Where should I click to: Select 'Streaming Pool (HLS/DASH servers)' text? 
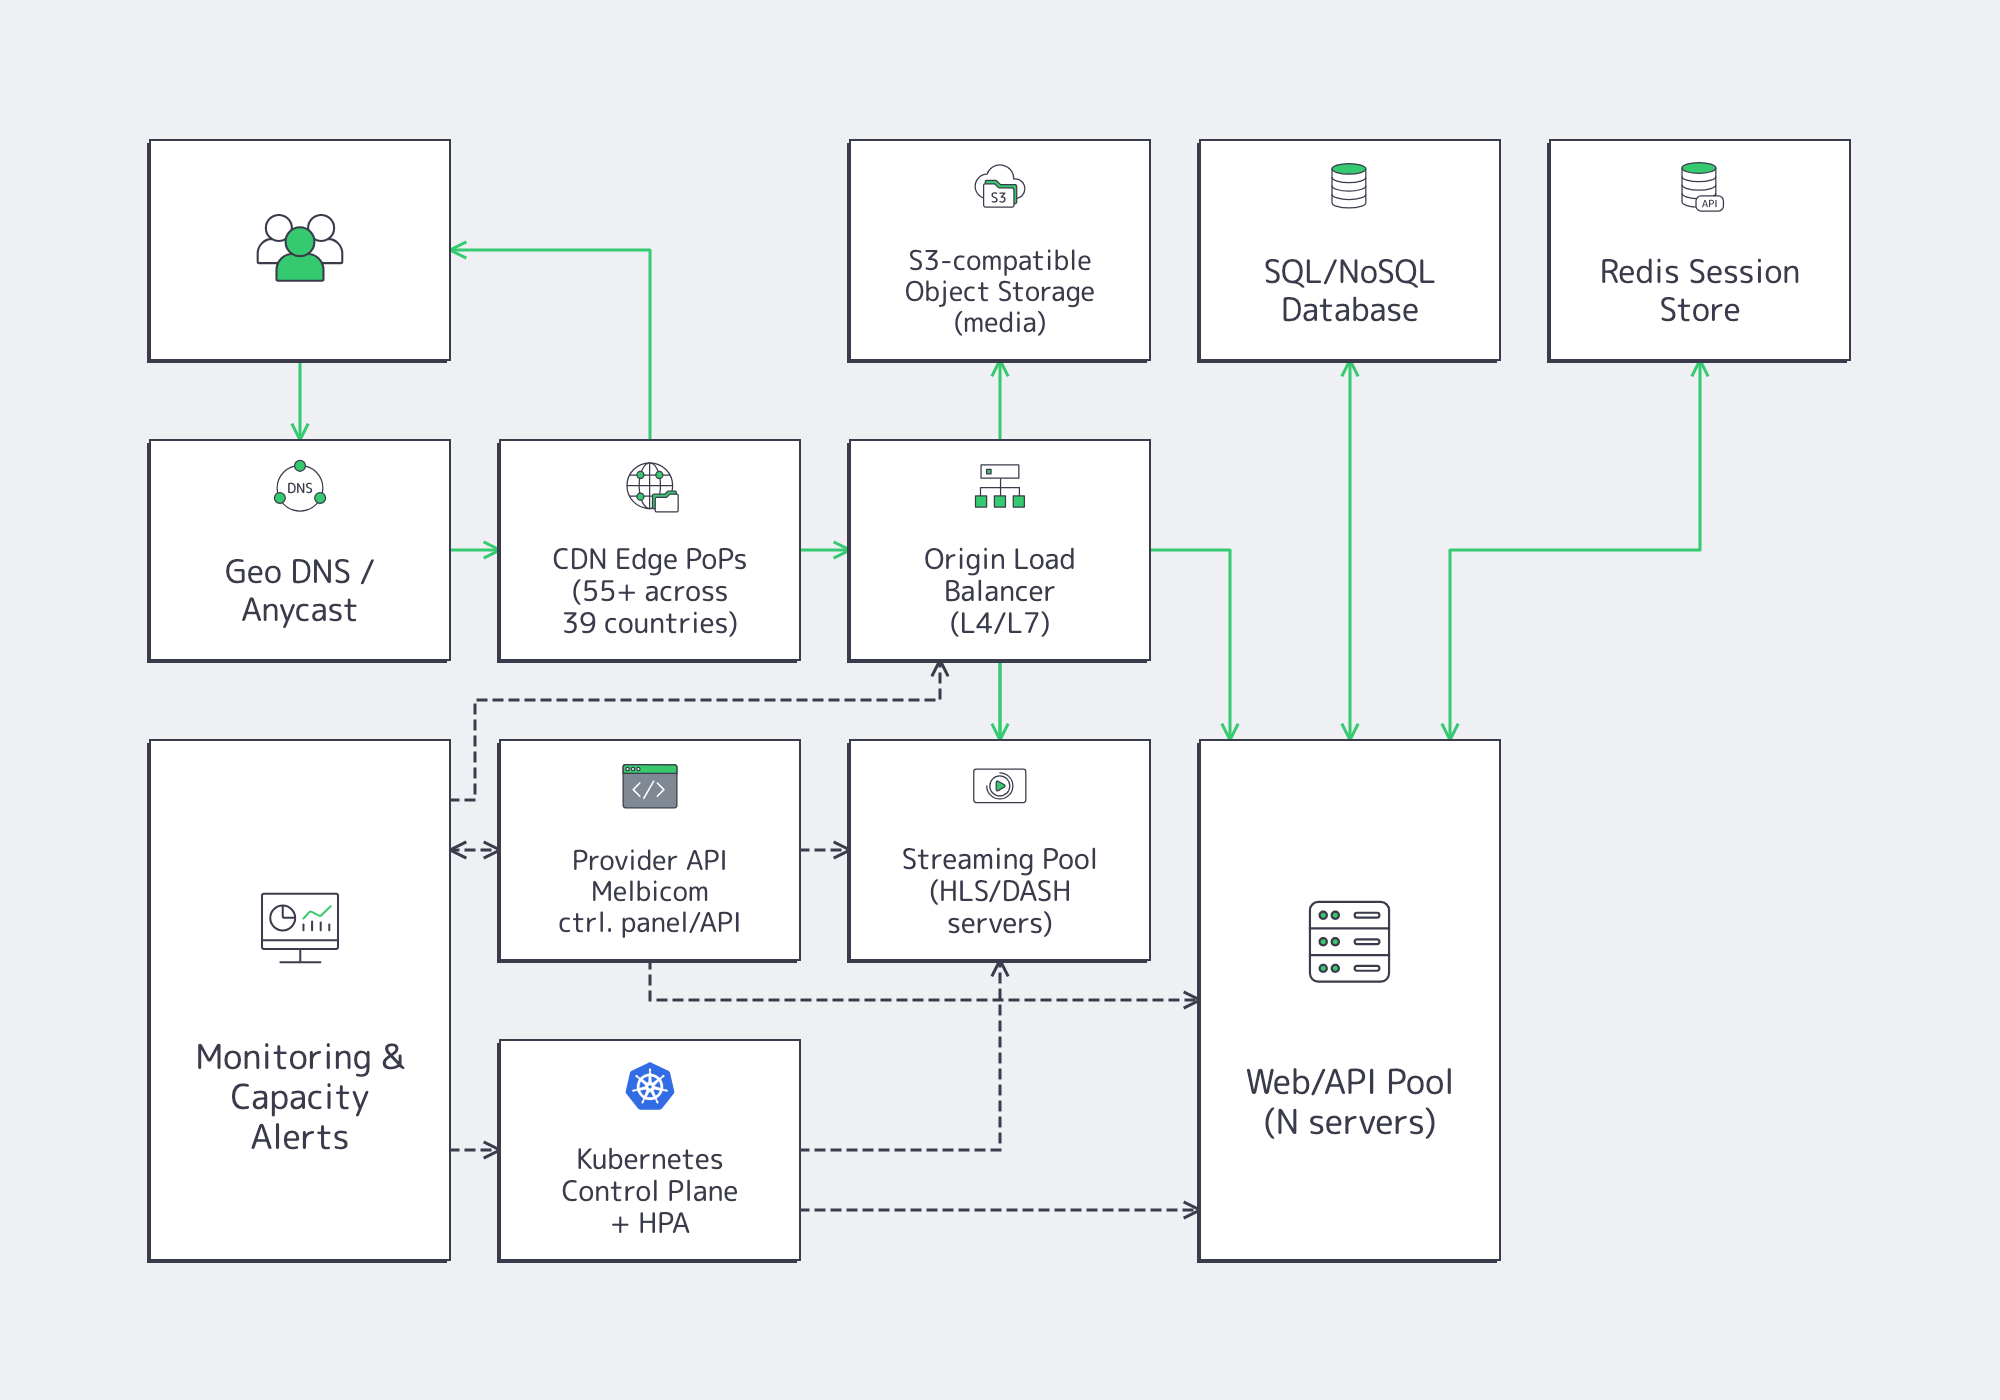click(1000, 891)
